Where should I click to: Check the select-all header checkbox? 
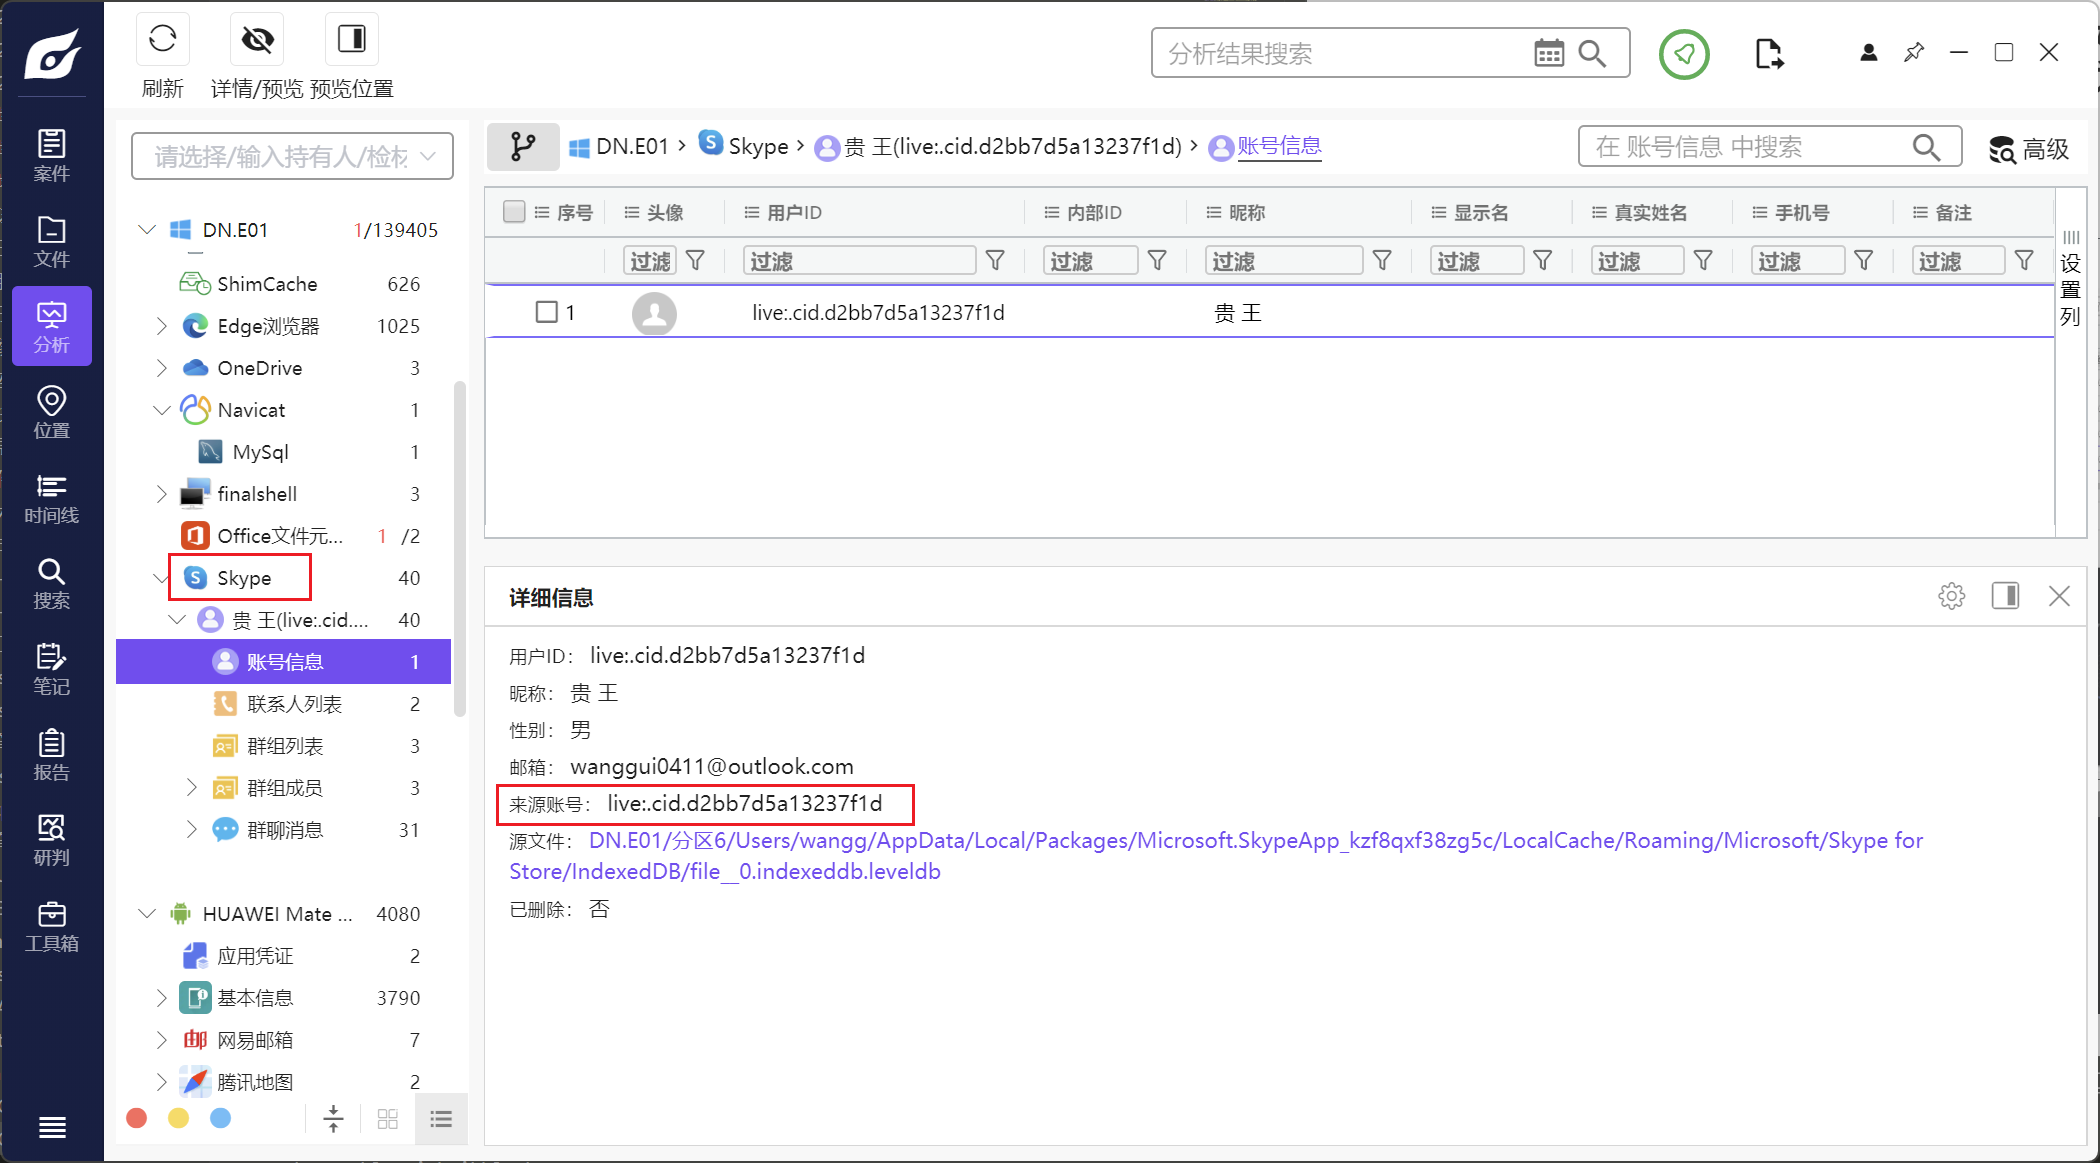(514, 212)
